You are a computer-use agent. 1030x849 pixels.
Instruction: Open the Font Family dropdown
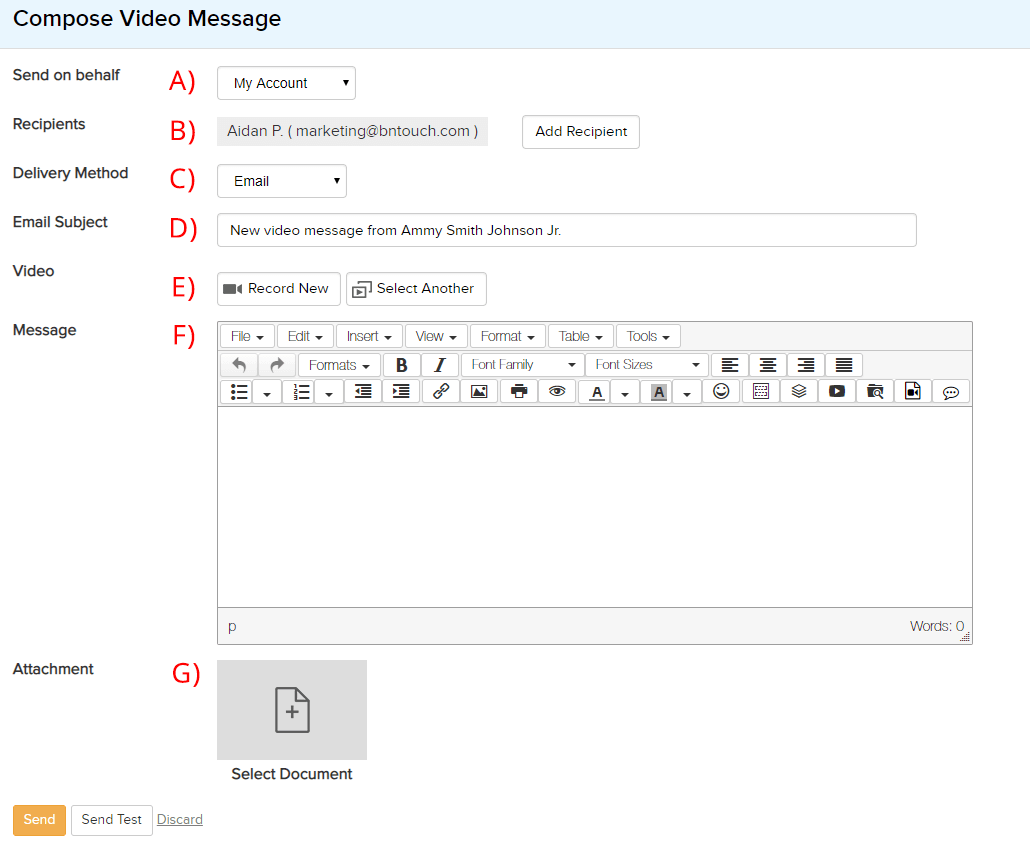(x=523, y=365)
